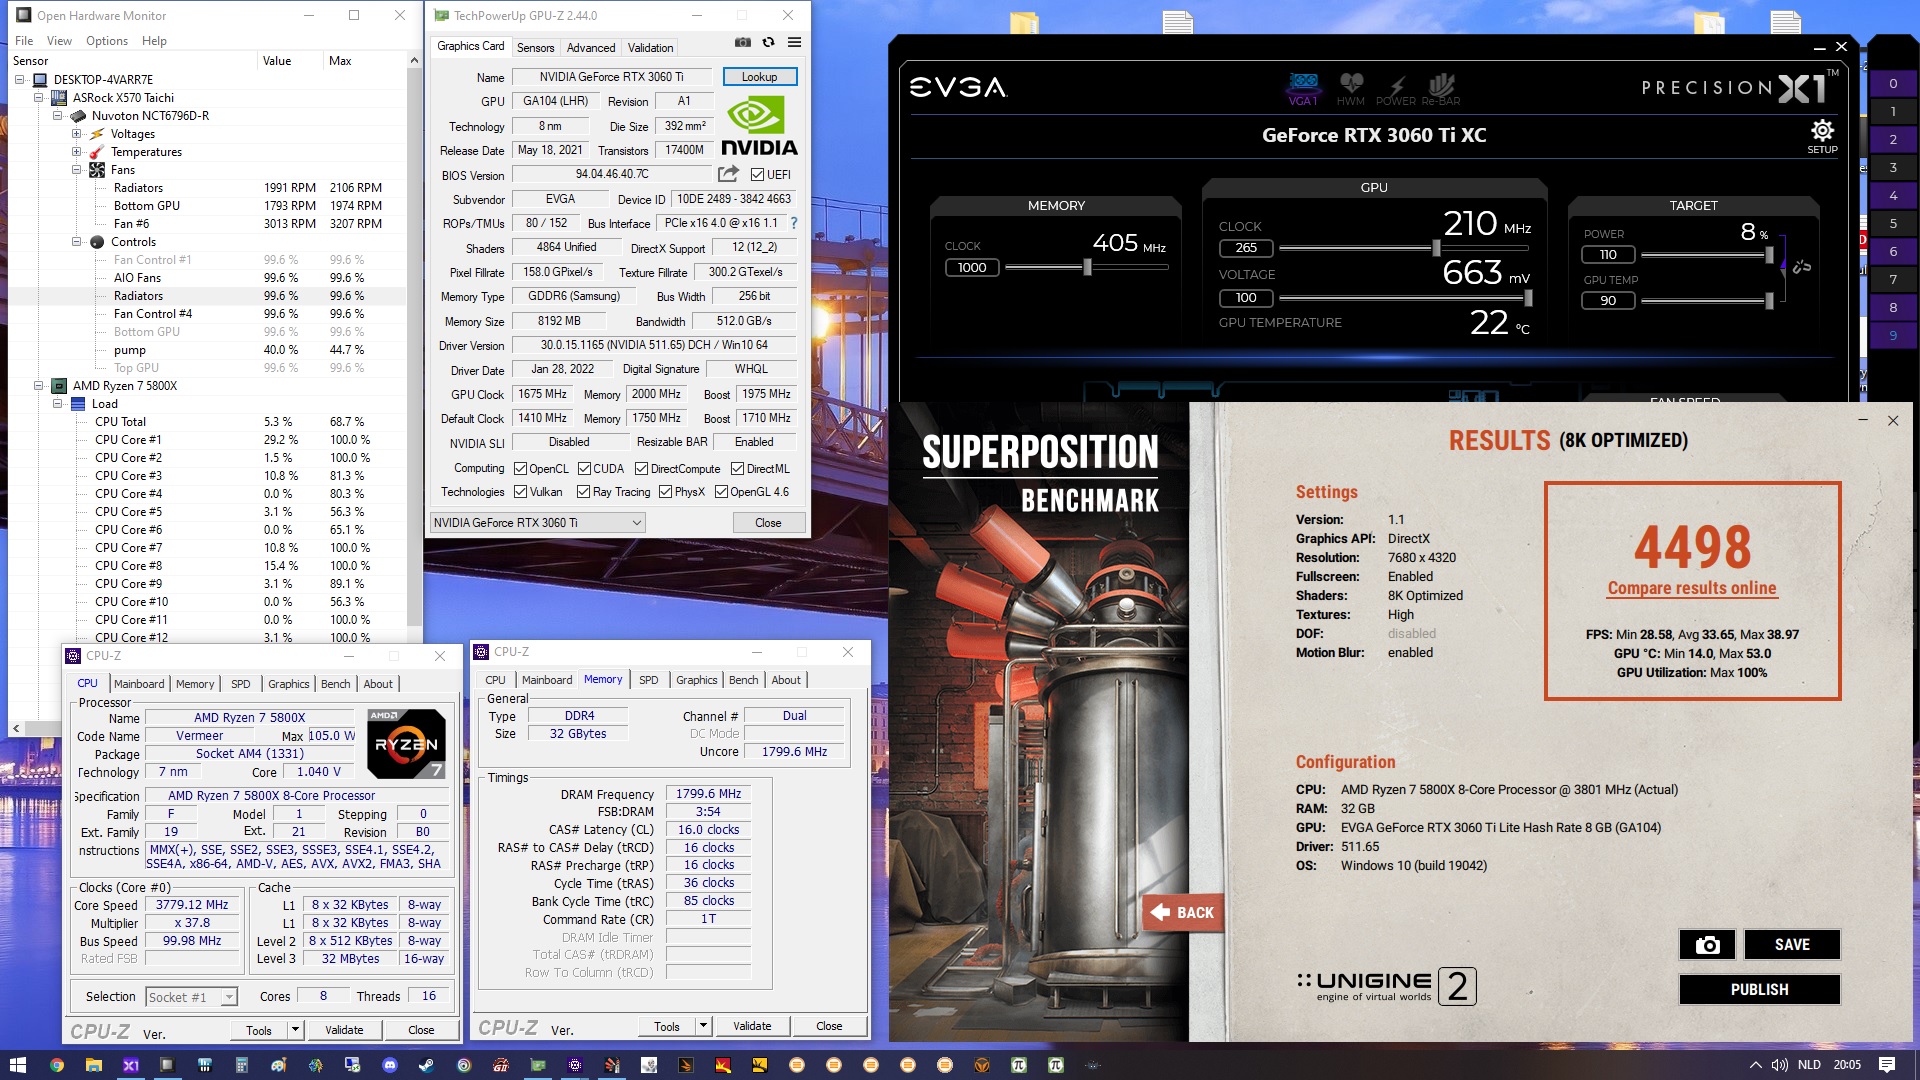Image resolution: width=1920 pixels, height=1080 pixels.
Task: Expand the Temperatures node
Action: pyautogui.click(x=76, y=152)
